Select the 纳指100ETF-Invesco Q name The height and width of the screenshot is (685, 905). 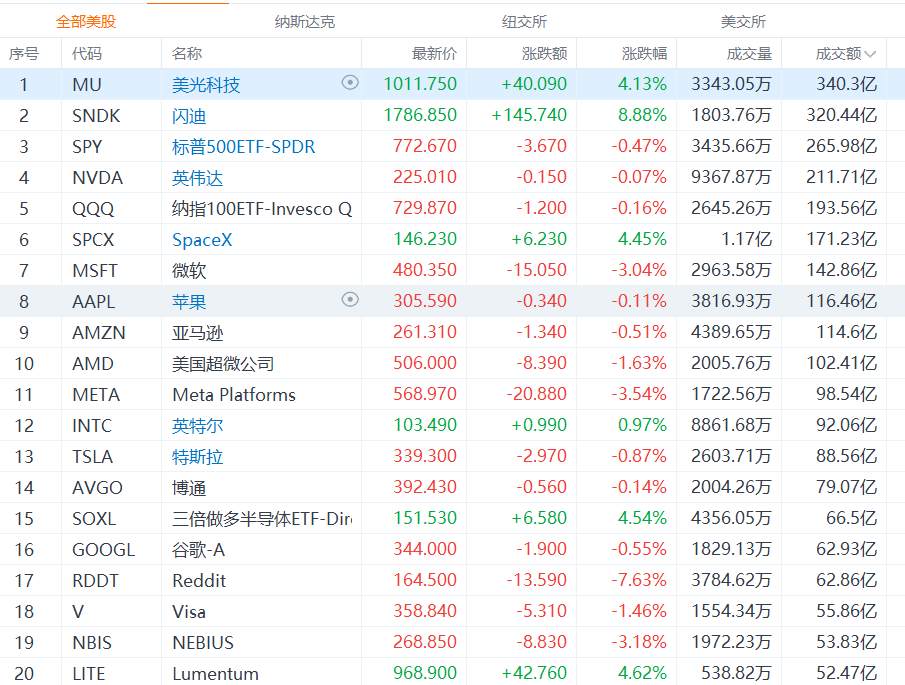[x=262, y=208]
